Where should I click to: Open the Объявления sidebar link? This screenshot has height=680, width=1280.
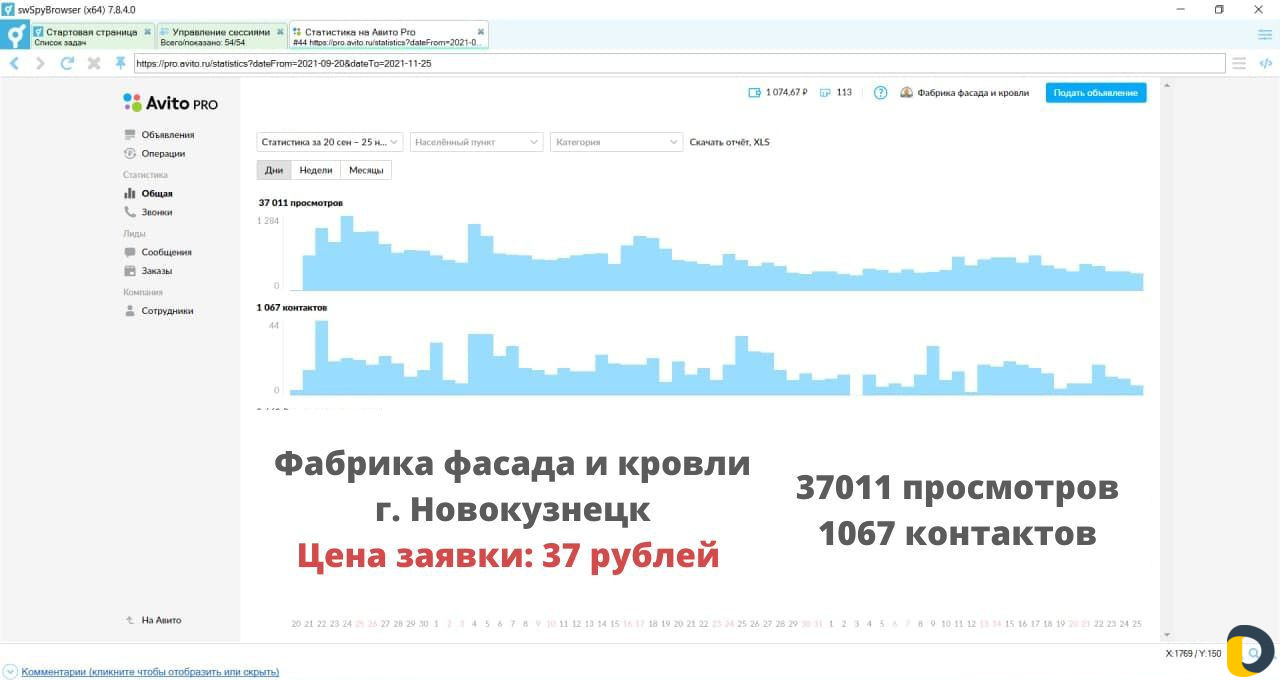coord(168,135)
